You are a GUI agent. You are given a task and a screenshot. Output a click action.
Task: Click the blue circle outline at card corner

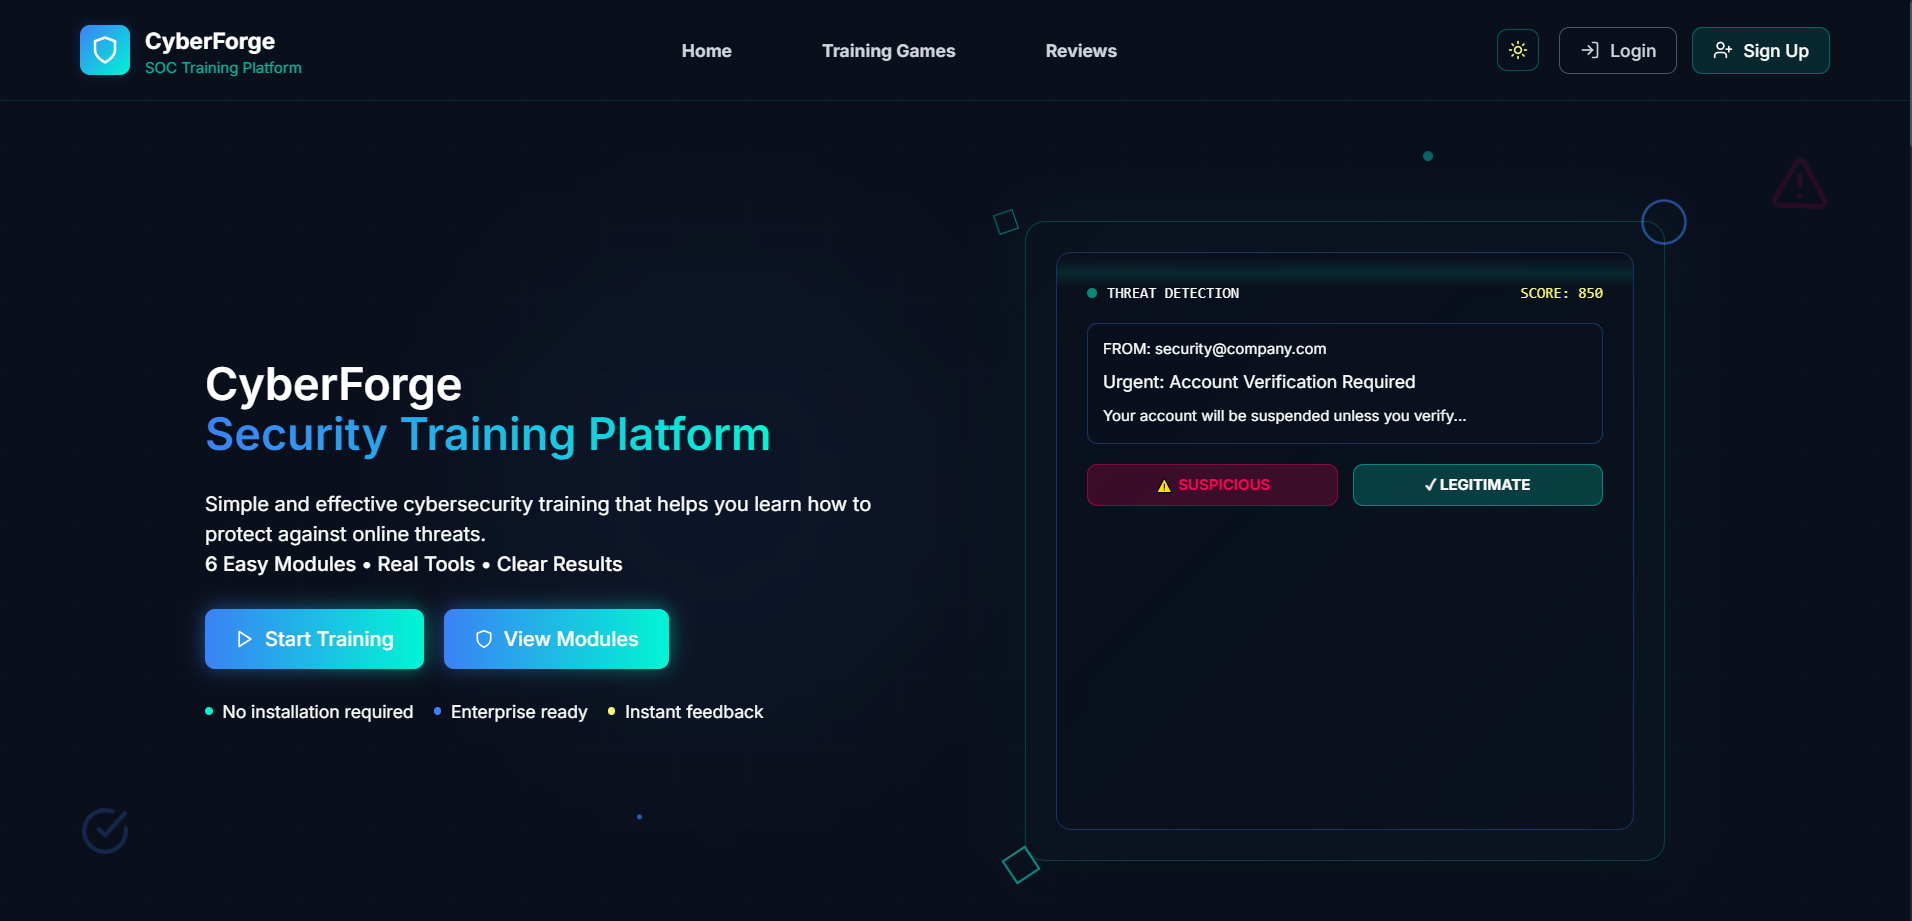click(x=1663, y=222)
